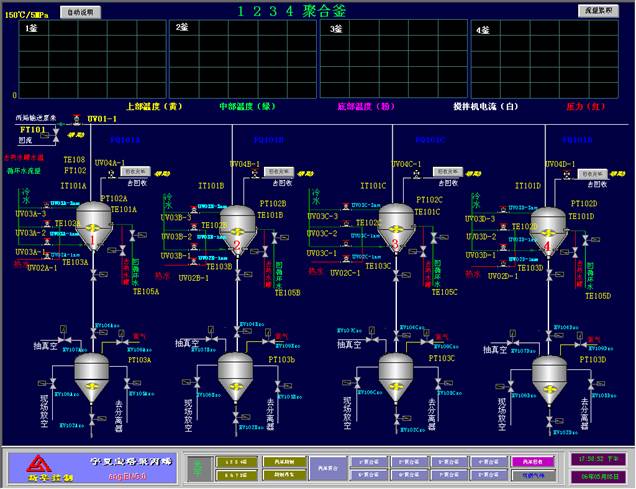636x489 pixels.
Task: Open the gray button below the magenta button
Action: click(x=533, y=475)
